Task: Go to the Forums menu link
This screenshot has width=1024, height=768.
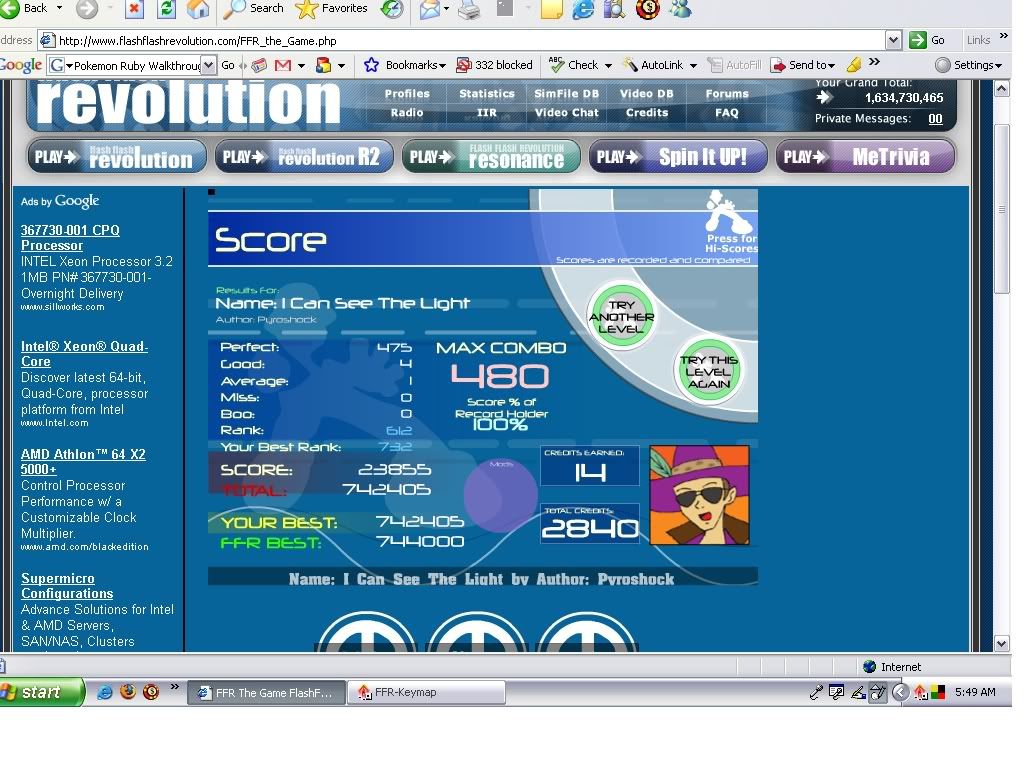Action: [x=727, y=94]
